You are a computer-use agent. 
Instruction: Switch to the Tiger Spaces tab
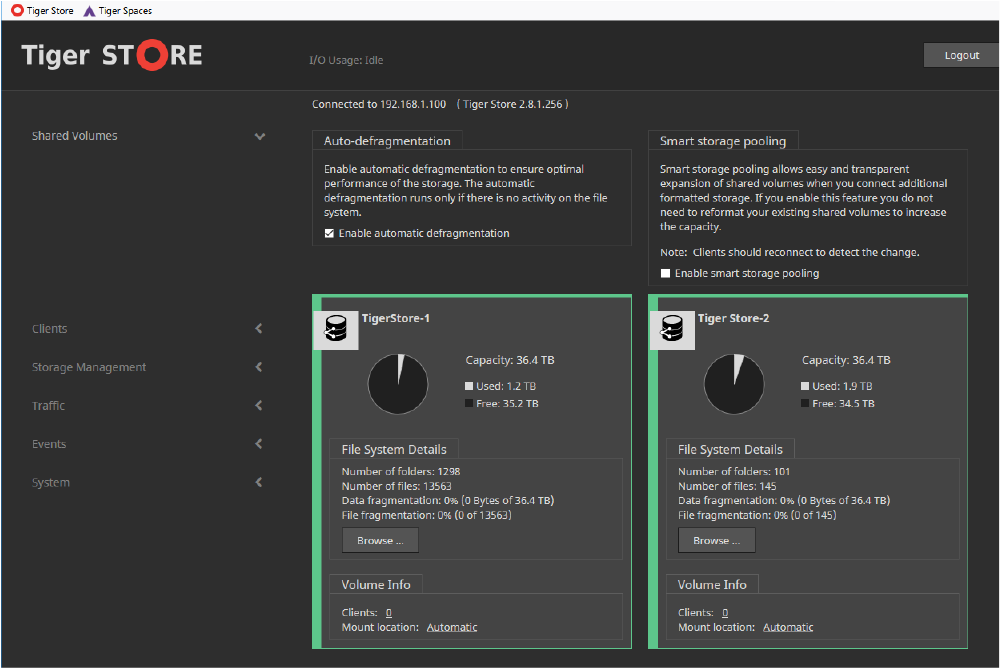click(118, 10)
